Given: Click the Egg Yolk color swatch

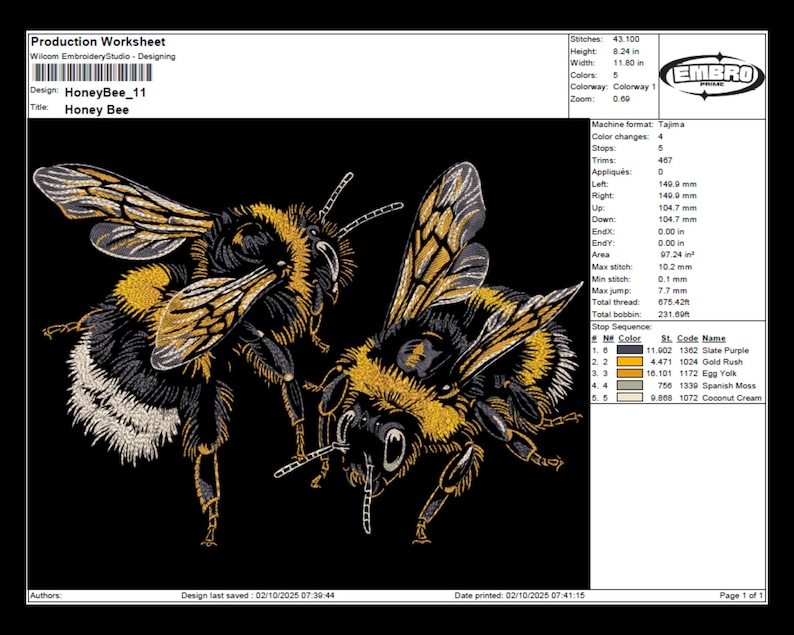Looking at the screenshot, I should click(629, 374).
